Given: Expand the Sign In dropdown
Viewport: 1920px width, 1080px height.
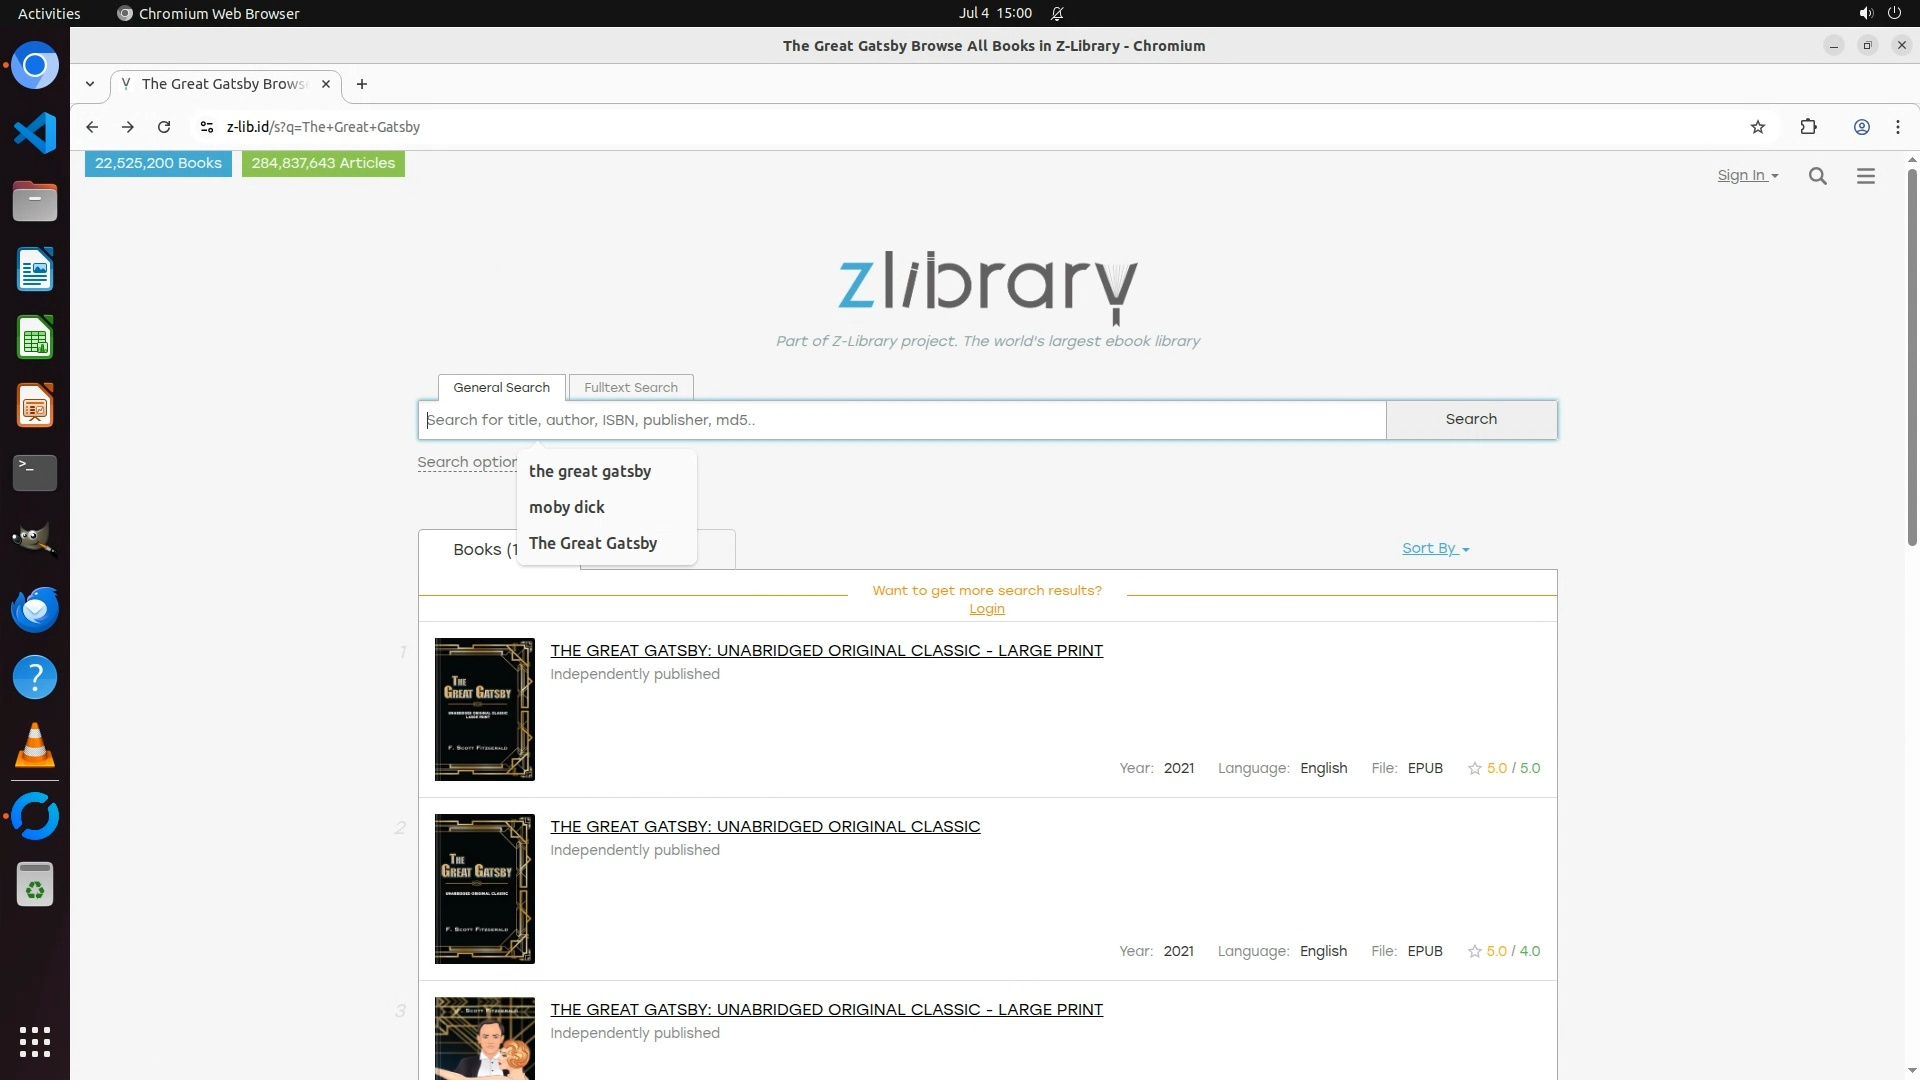Looking at the screenshot, I should pyautogui.click(x=1747, y=176).
